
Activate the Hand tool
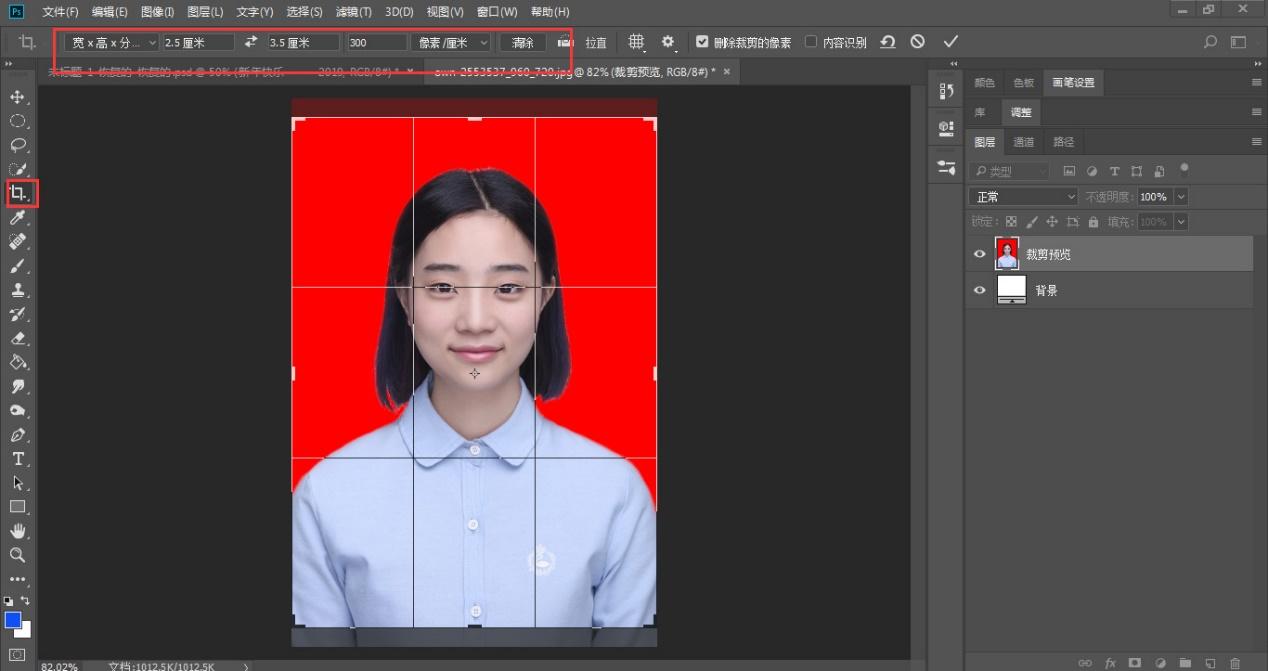18,531
